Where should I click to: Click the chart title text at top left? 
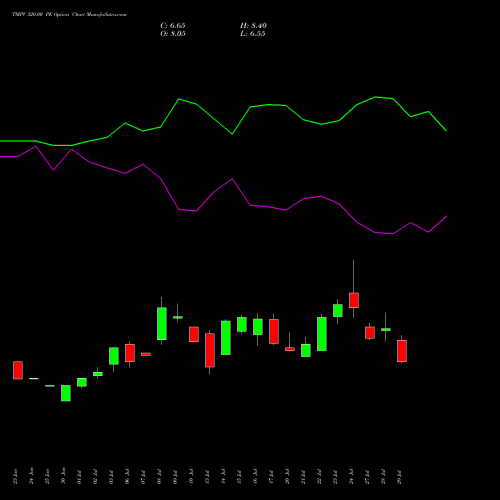(69, 15)
